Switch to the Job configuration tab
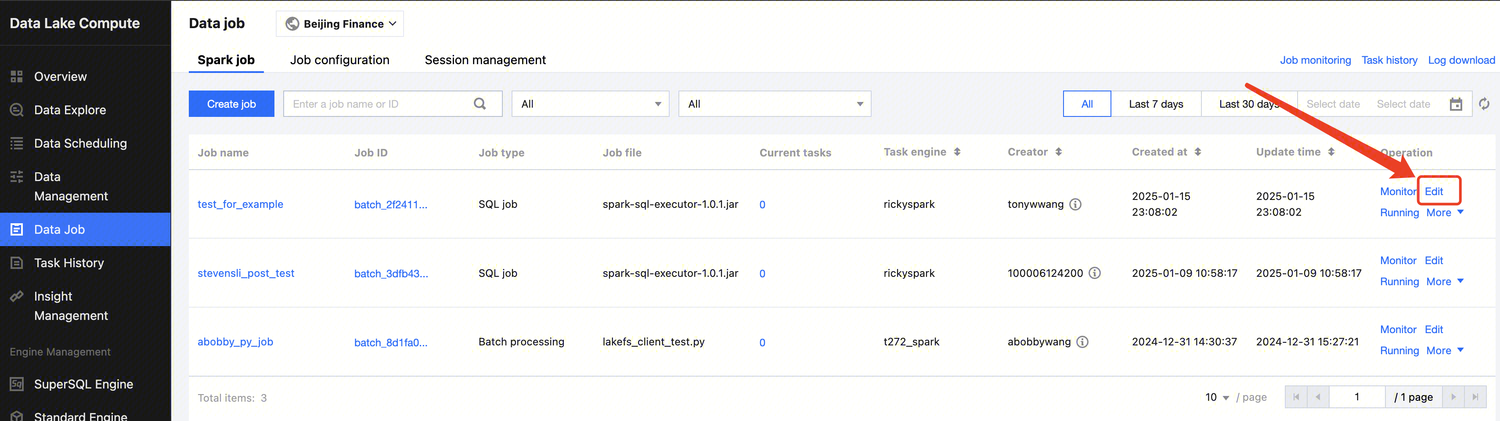Viewport: 1500px width, 421px height. coord(339,60)
